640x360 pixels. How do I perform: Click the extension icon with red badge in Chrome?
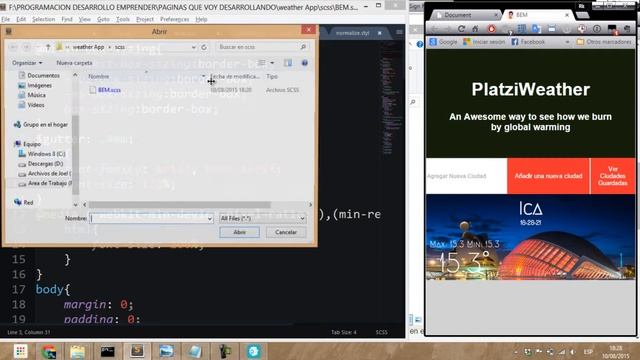(x=612, y=29)
